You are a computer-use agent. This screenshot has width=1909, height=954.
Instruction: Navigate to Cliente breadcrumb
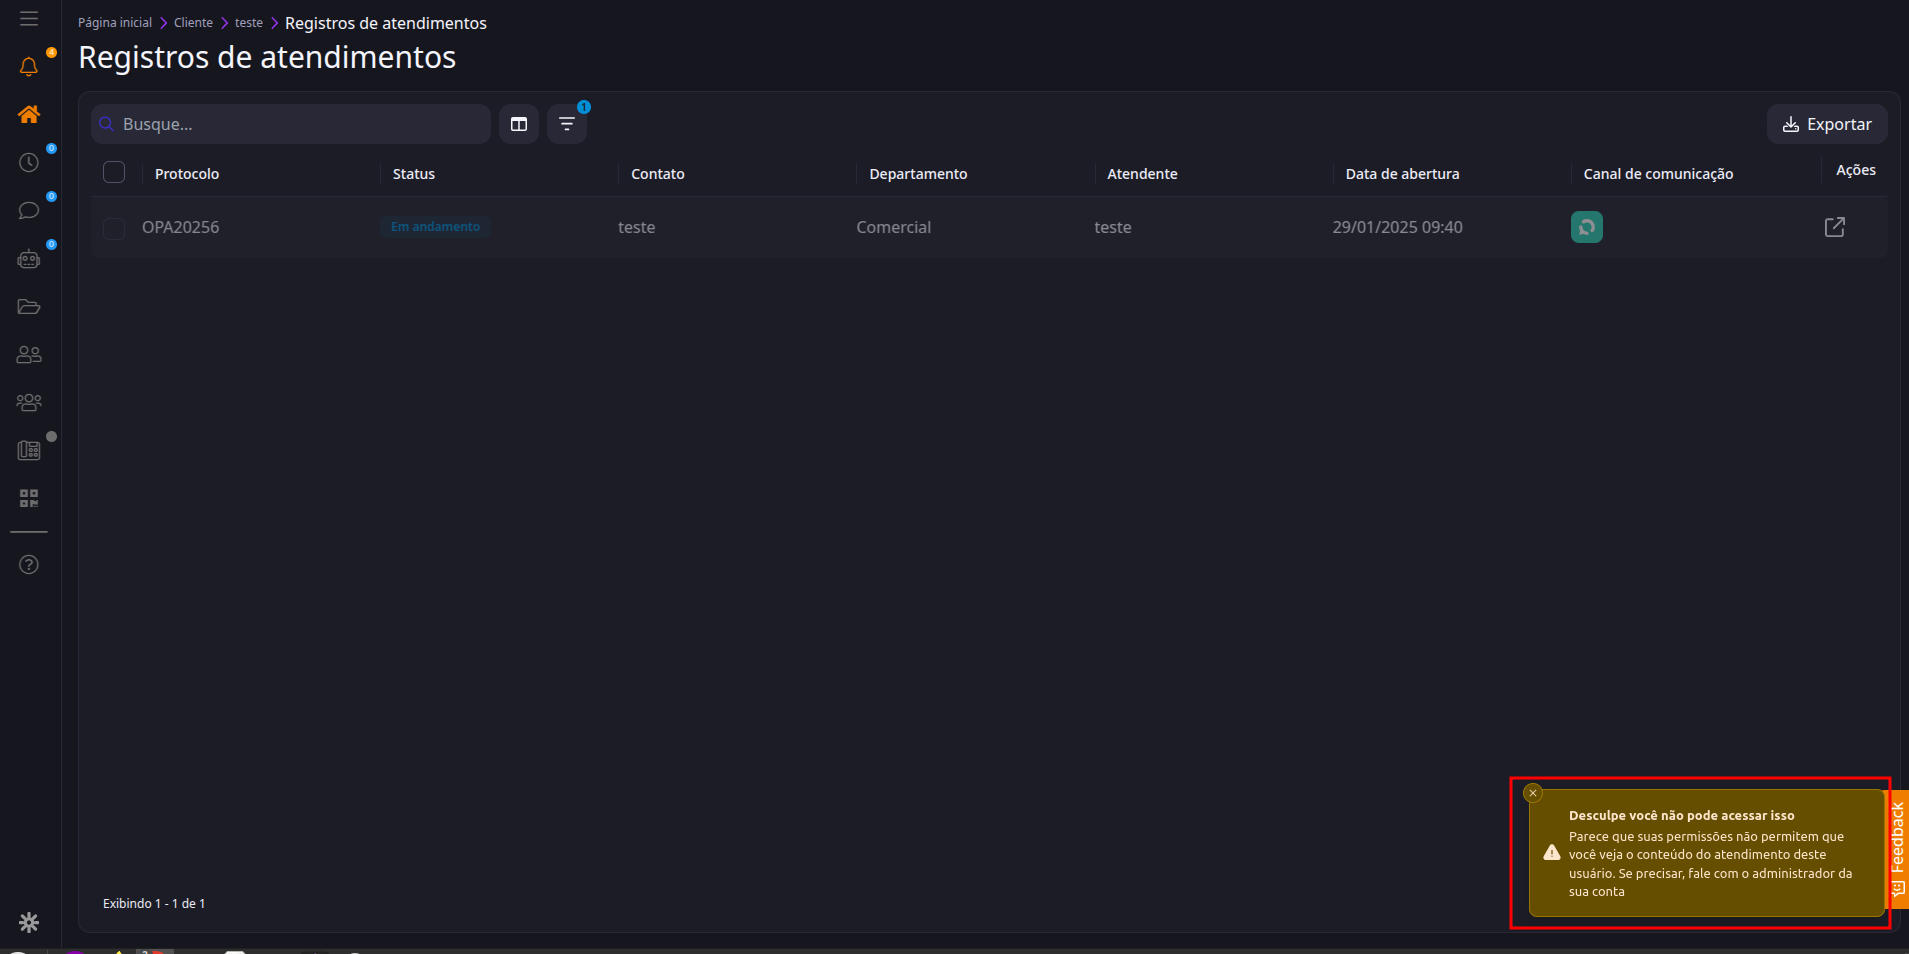point(193,23)
